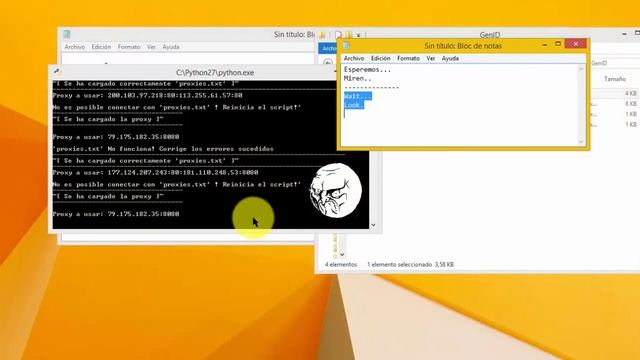The width and height of the screenshot is (640, 360).
Task: Click the new document icon in GenID quick access toolbar
Action: pyautogui.click(x=338, y=35)
